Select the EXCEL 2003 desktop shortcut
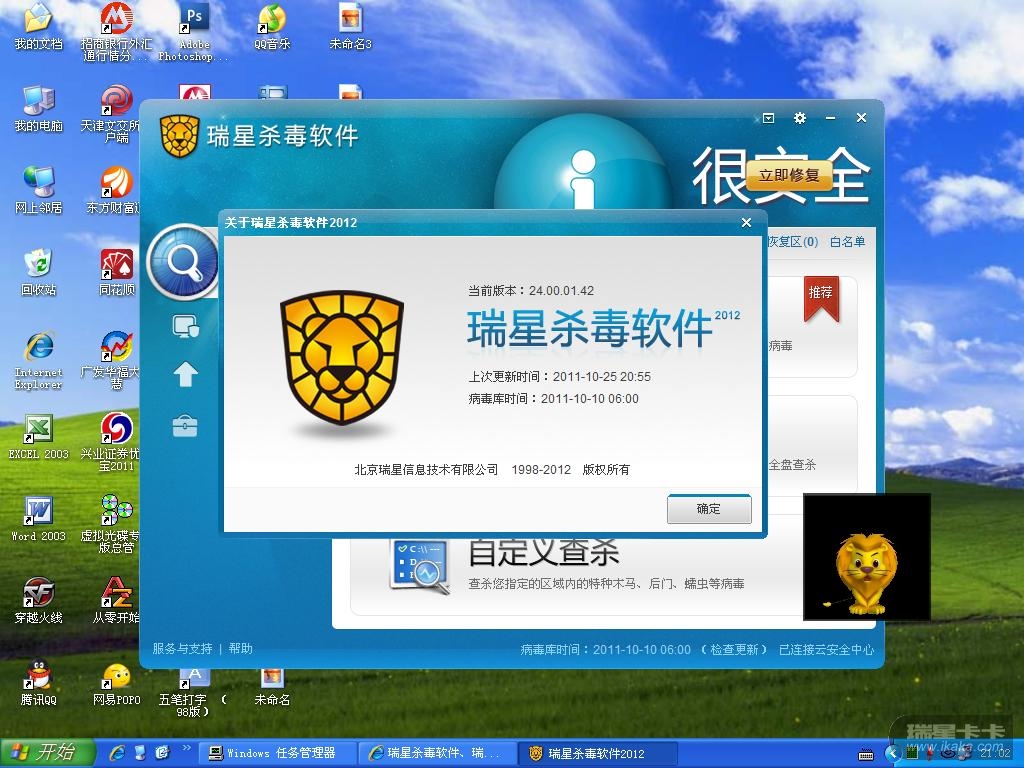 (39, 436)
